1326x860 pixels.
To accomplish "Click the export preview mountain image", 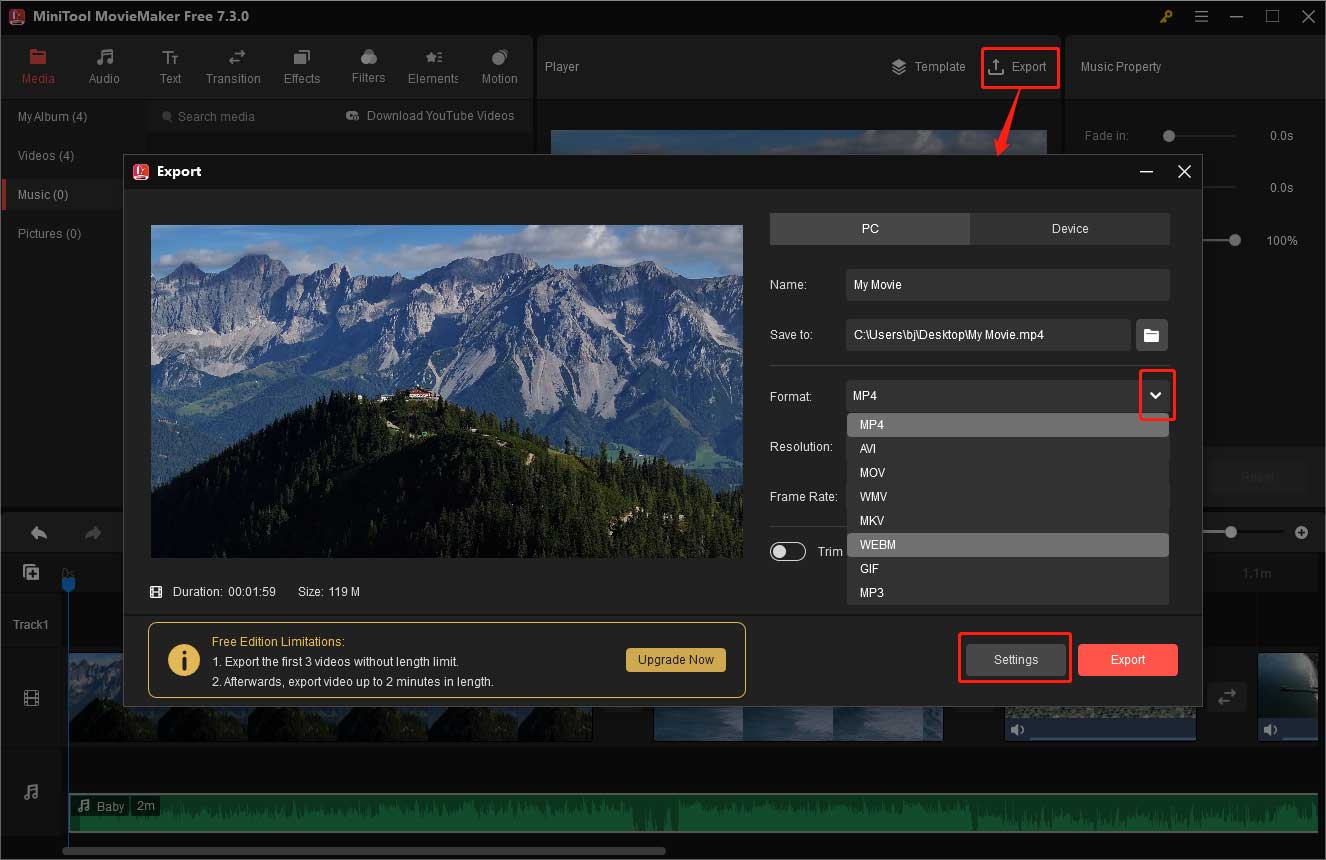I will 447,391.
